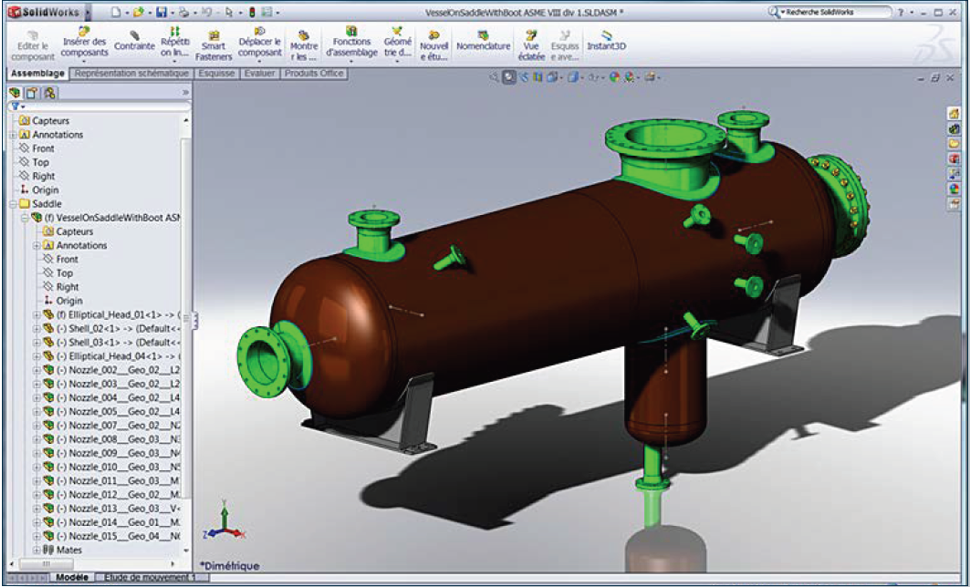Open the Fonctions d'assemblage tool

coord(351,44)
